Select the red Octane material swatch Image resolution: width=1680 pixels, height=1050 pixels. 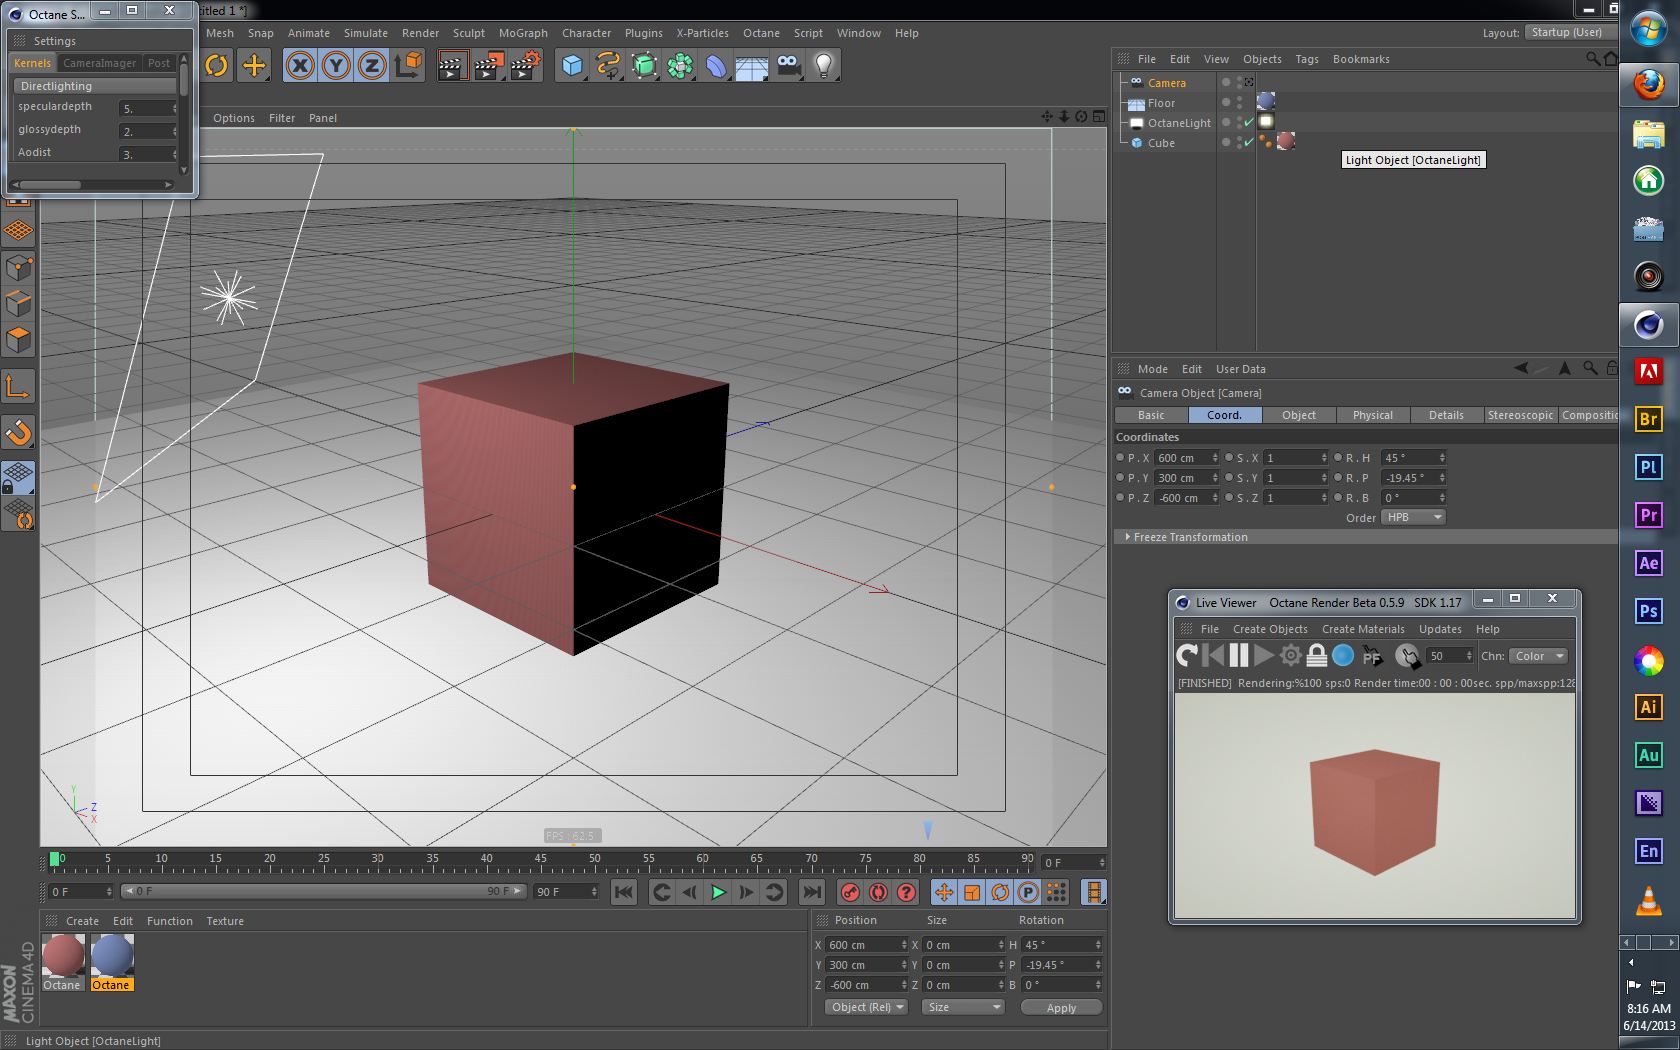(x=63, y=957)
